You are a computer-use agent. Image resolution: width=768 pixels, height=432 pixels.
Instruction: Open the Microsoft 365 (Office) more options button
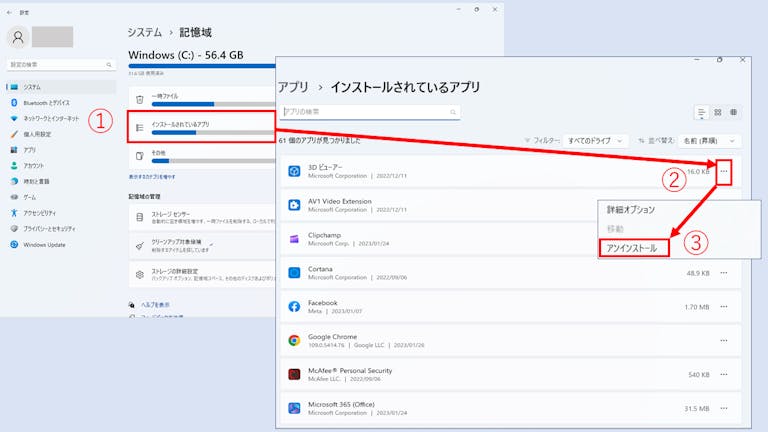coord(723,408)
